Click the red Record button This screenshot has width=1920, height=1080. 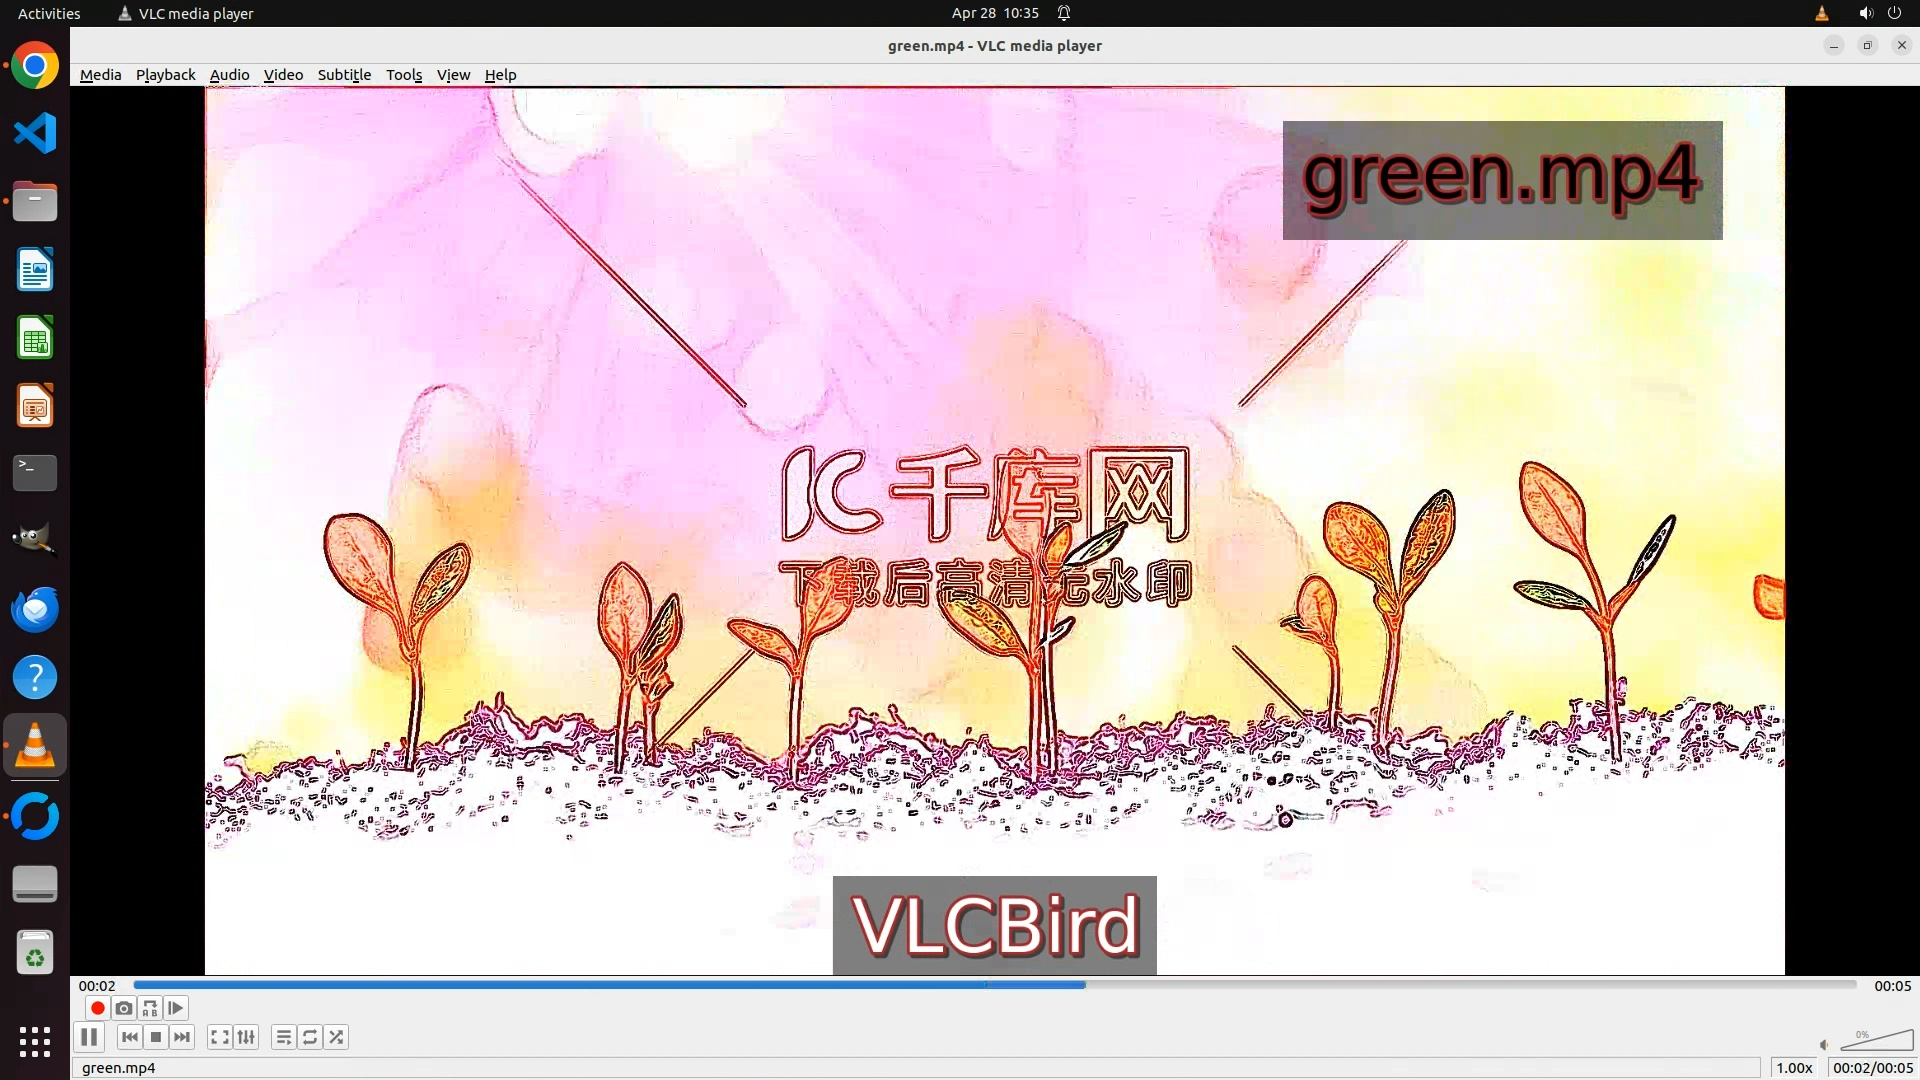coord(97,1008)
